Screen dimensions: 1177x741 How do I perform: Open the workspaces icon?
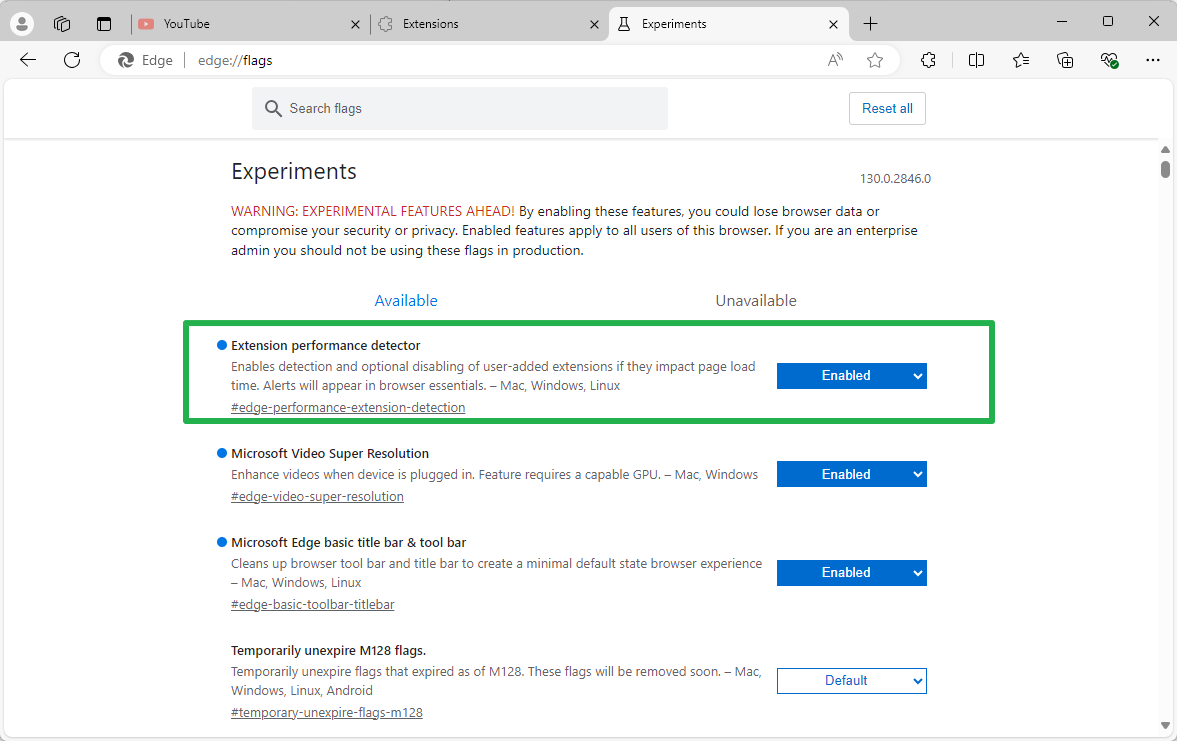click(x=62, y=24)
